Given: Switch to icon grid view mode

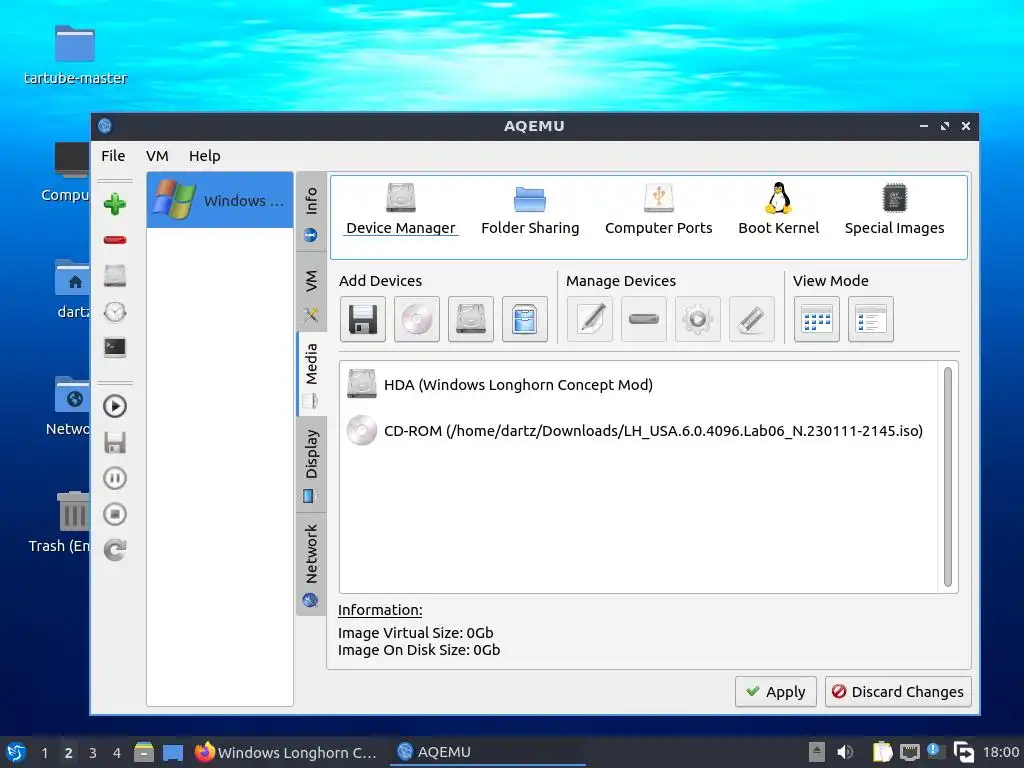Looking at the screenshot, I should [x=816, y=319].
